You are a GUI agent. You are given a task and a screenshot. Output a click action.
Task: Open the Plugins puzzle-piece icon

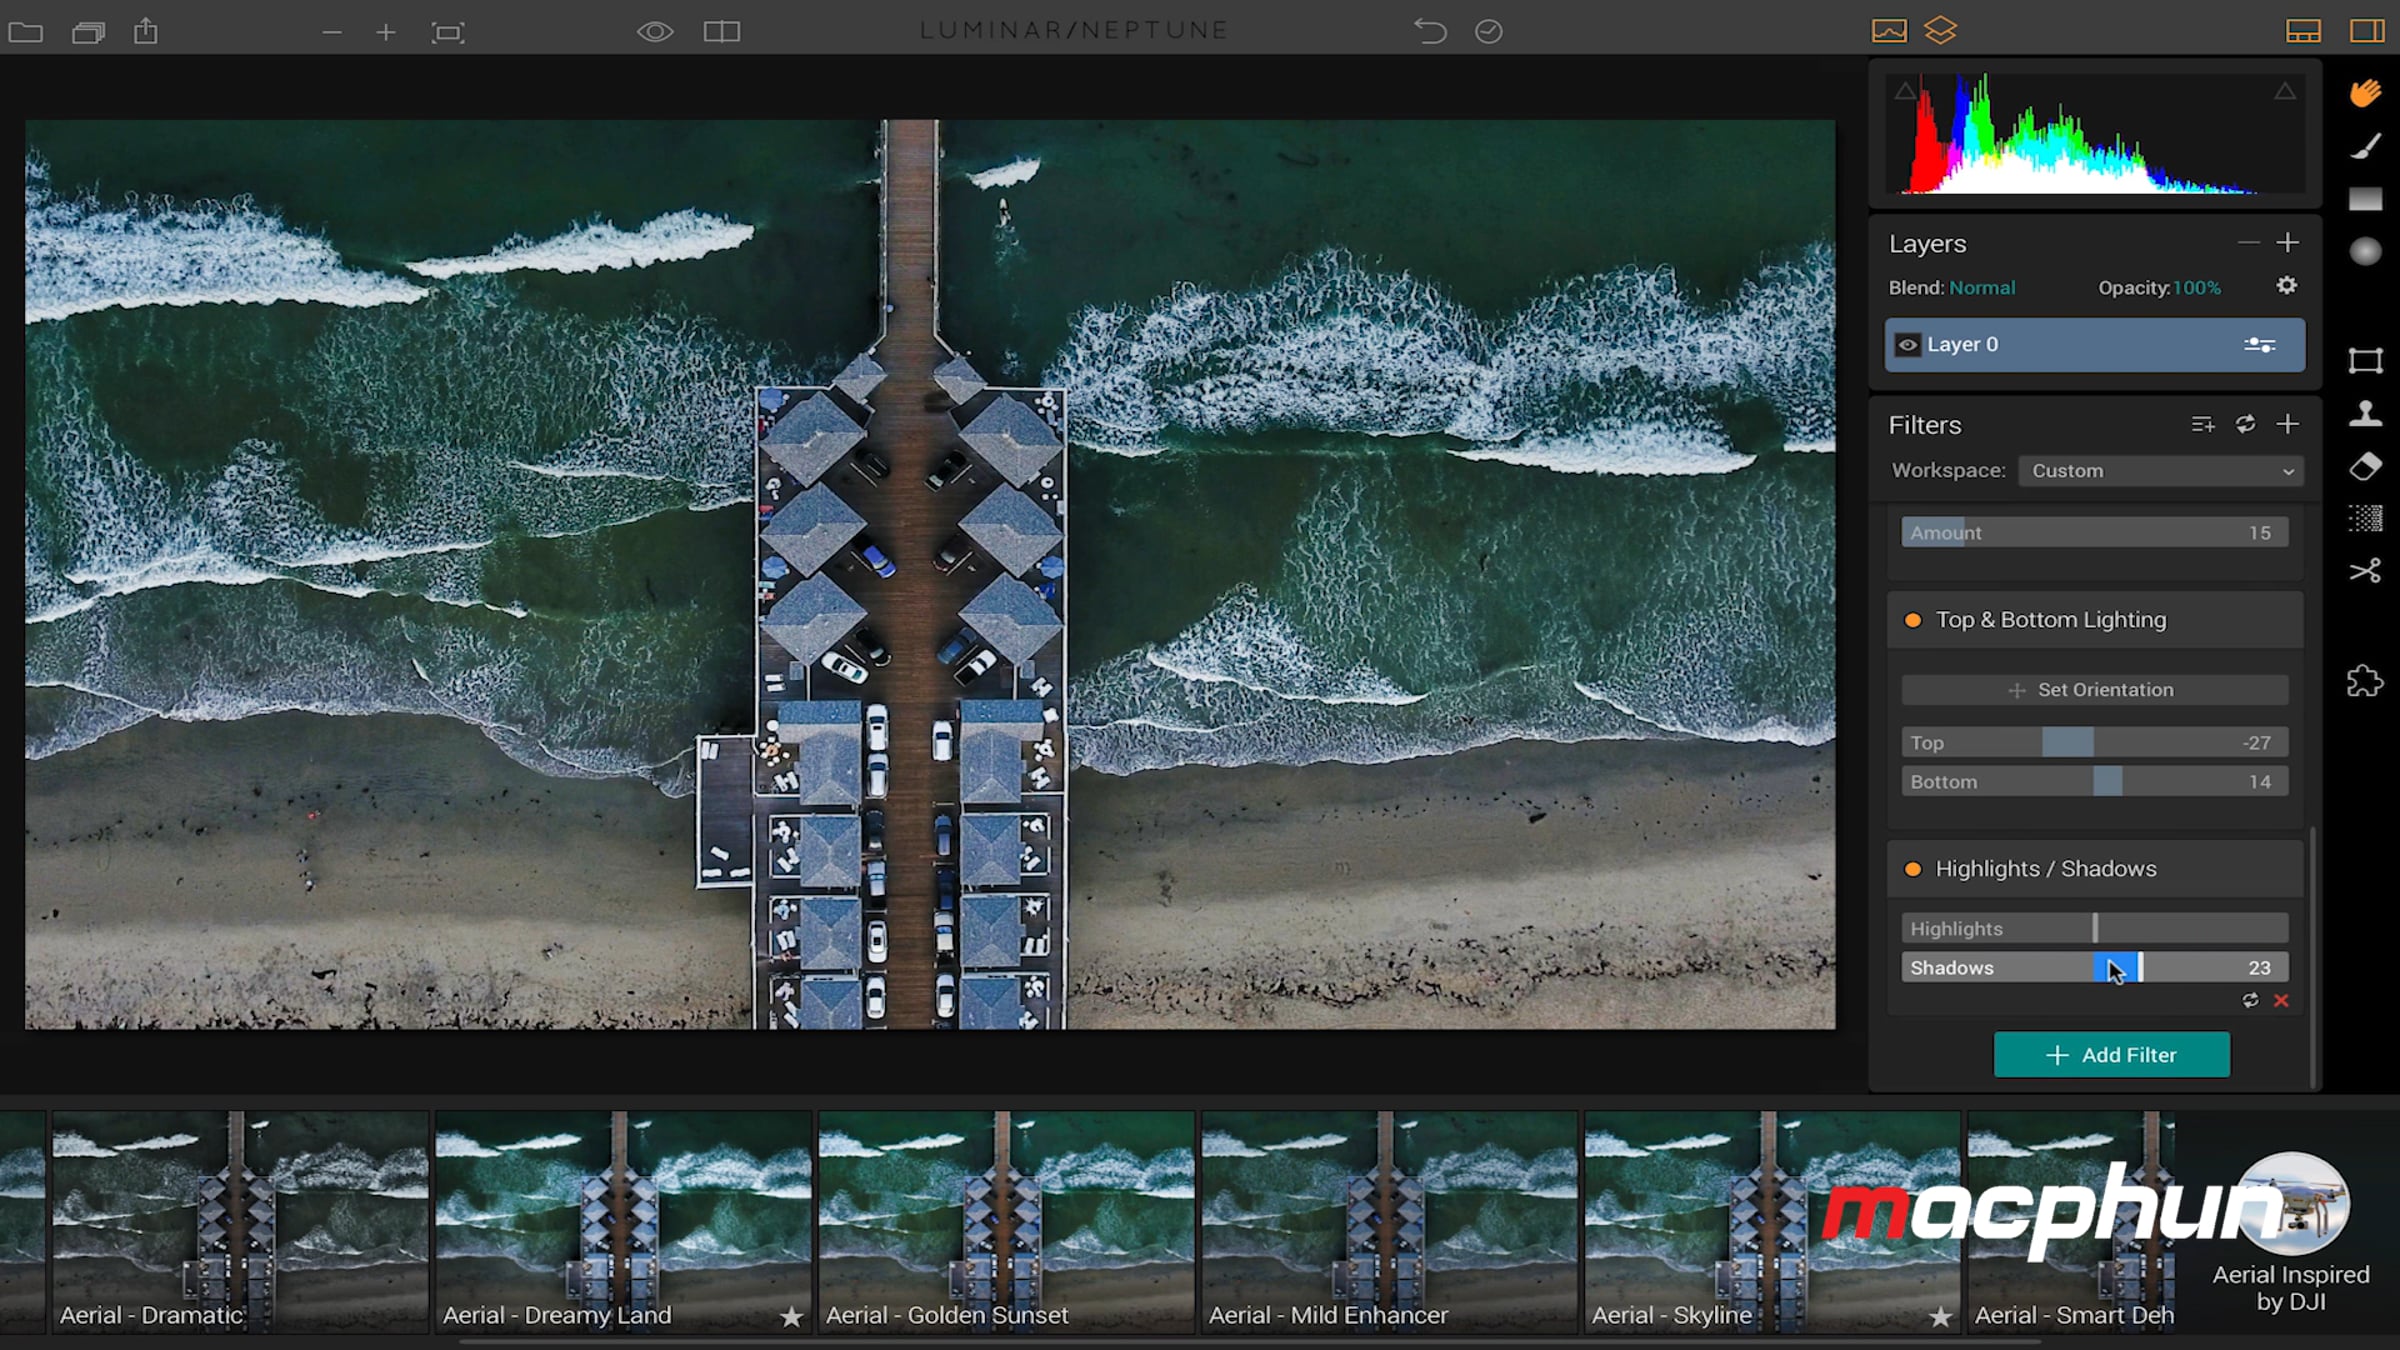pyautogui.click(x=2365, y=682)
